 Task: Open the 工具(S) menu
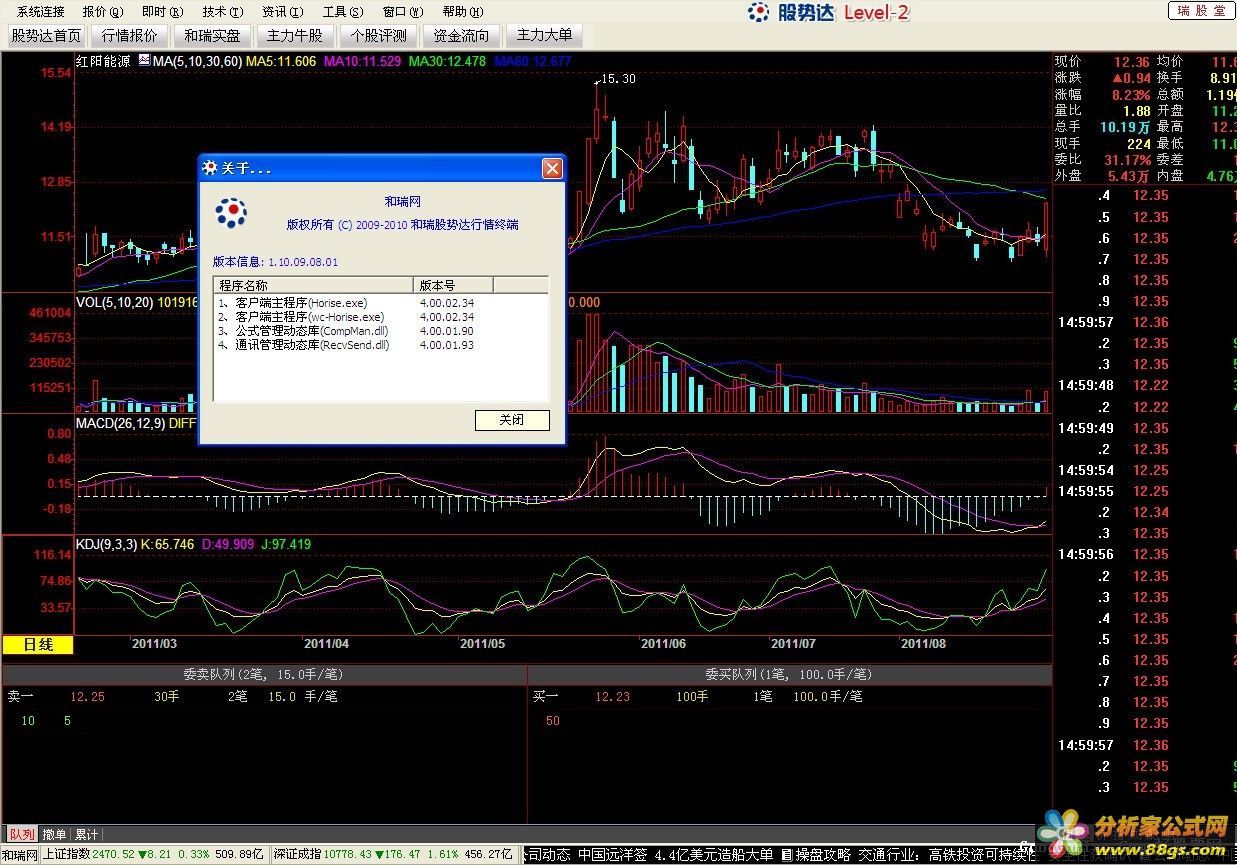[x=342, y=12]
